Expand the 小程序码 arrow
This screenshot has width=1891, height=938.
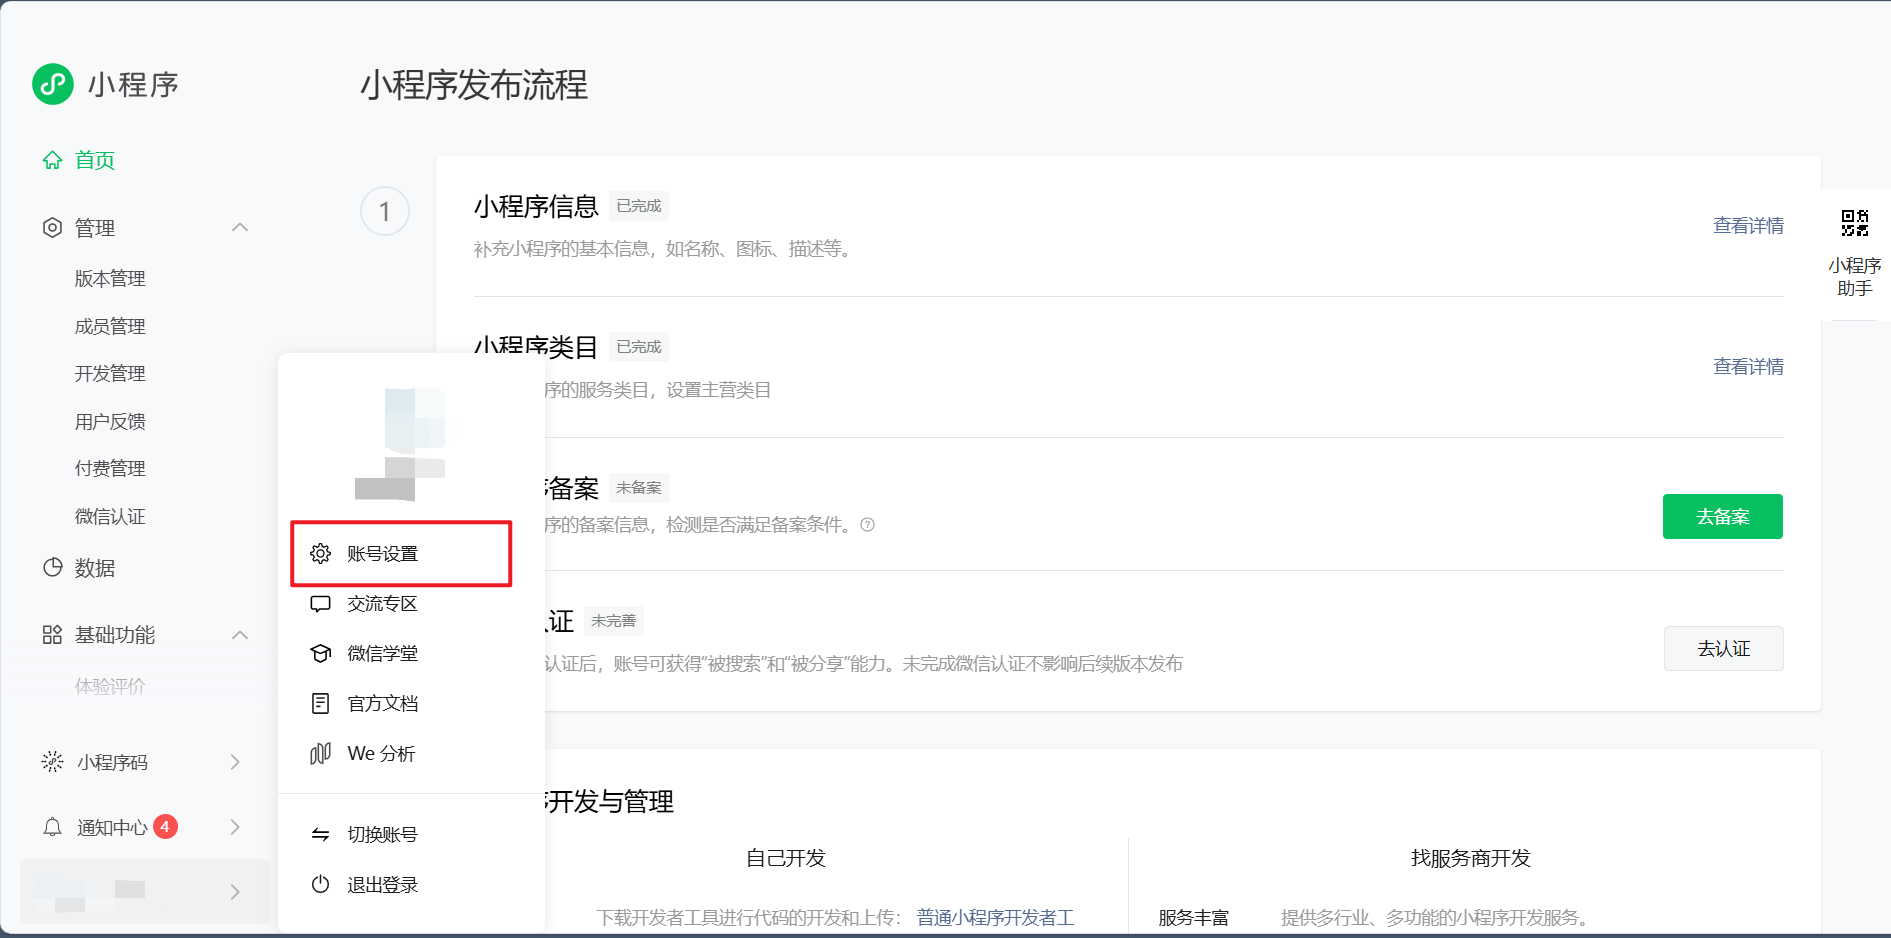(x=235, y=762)
